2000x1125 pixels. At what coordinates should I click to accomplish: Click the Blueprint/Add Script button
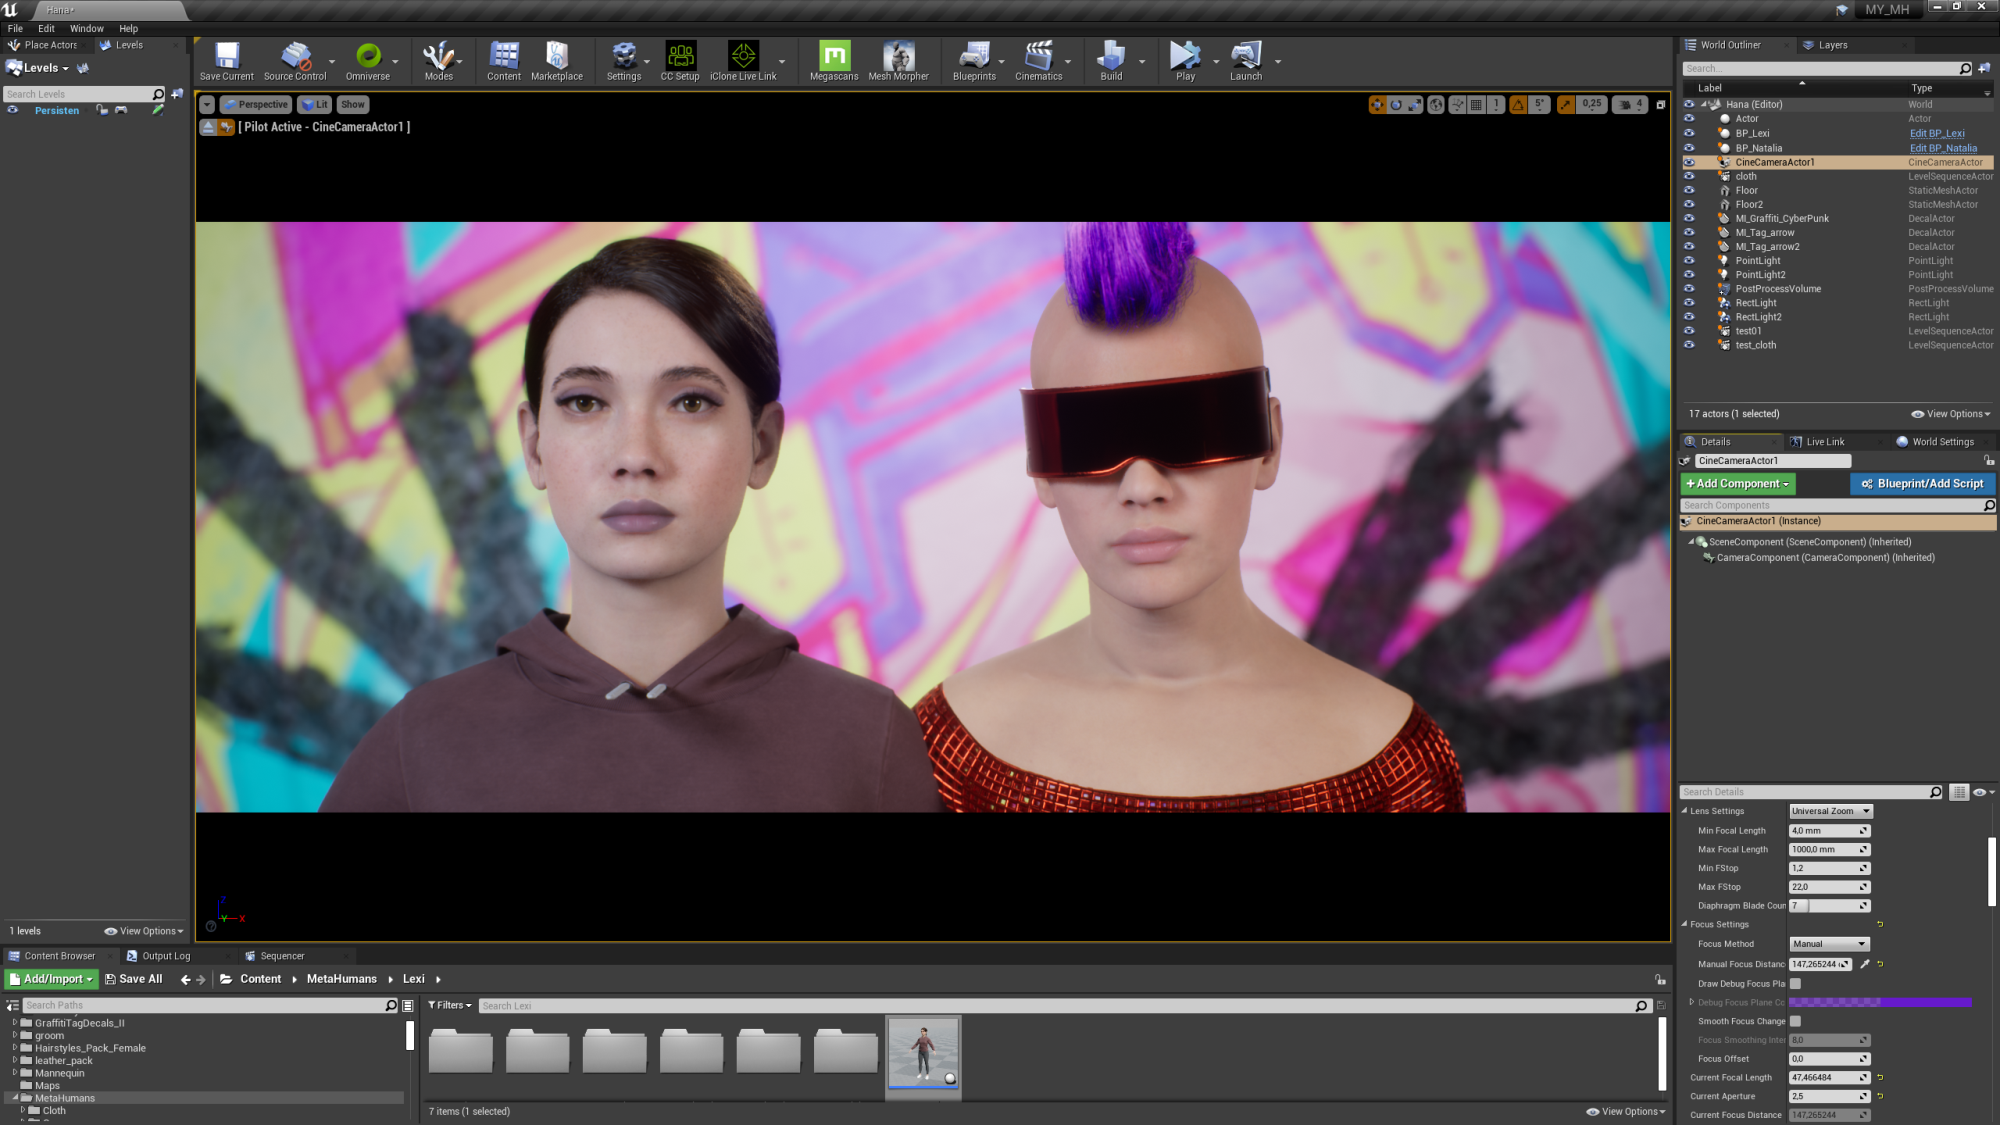(1922, 484)
